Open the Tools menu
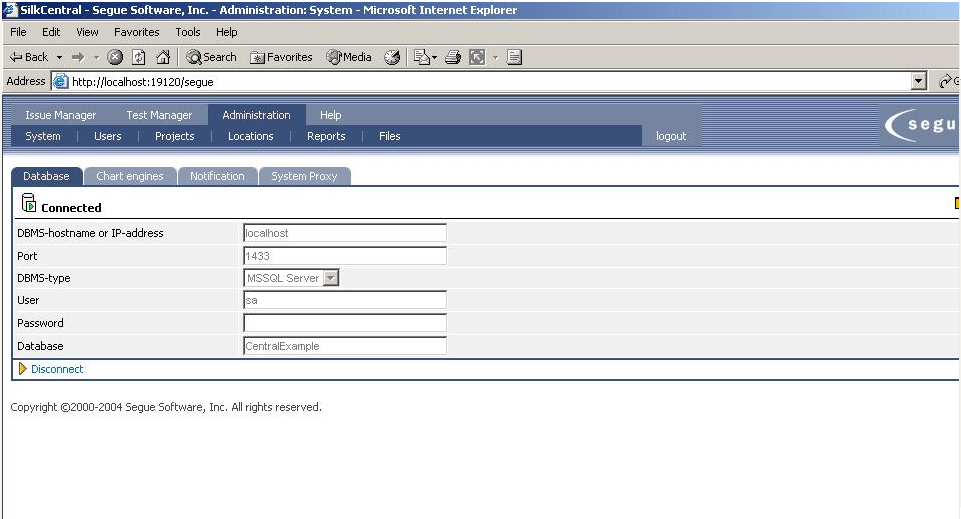The width and height of the screenshot is (961, 519). (x=188, y=32)
